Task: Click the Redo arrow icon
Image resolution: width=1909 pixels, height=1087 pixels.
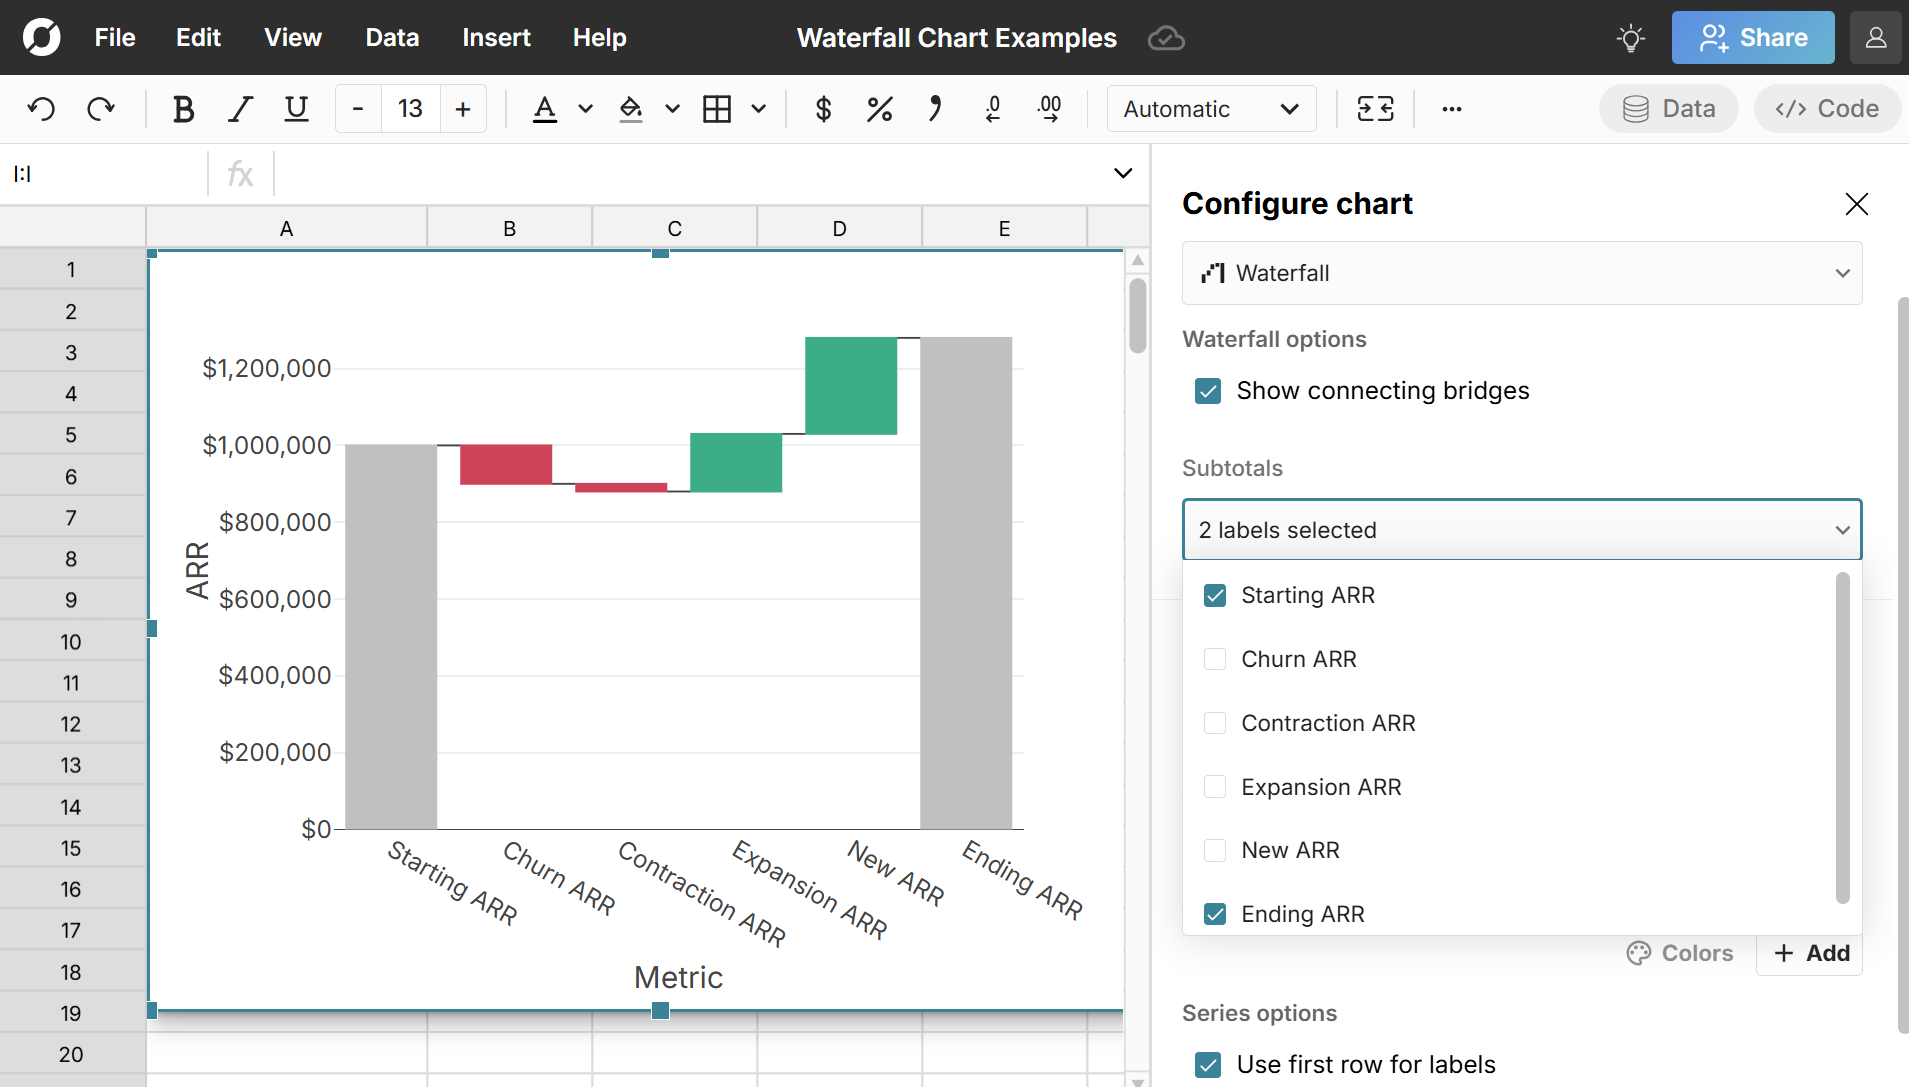Action: pyautogui.click(x=101, y=109)
